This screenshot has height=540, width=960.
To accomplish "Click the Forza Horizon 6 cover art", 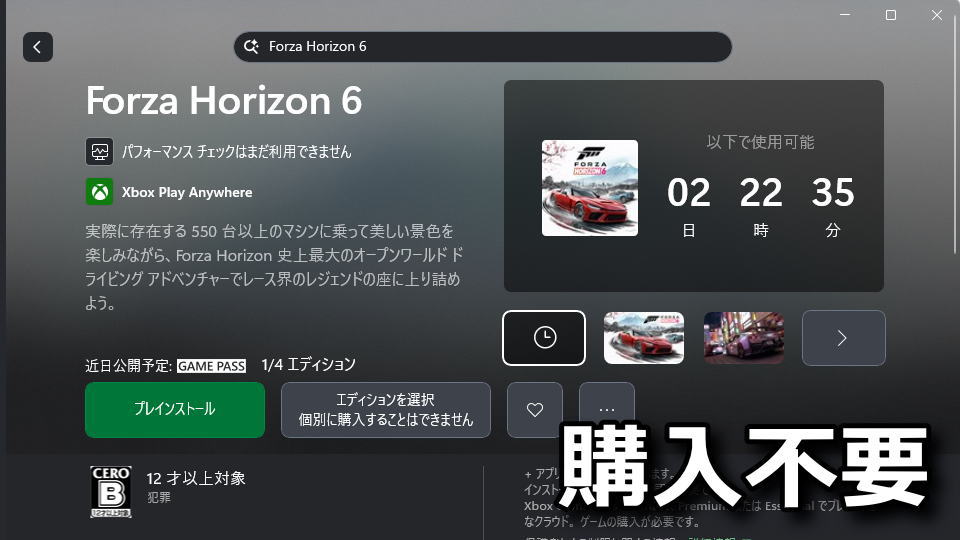I will pyautogui.click(x=590, y=188).
